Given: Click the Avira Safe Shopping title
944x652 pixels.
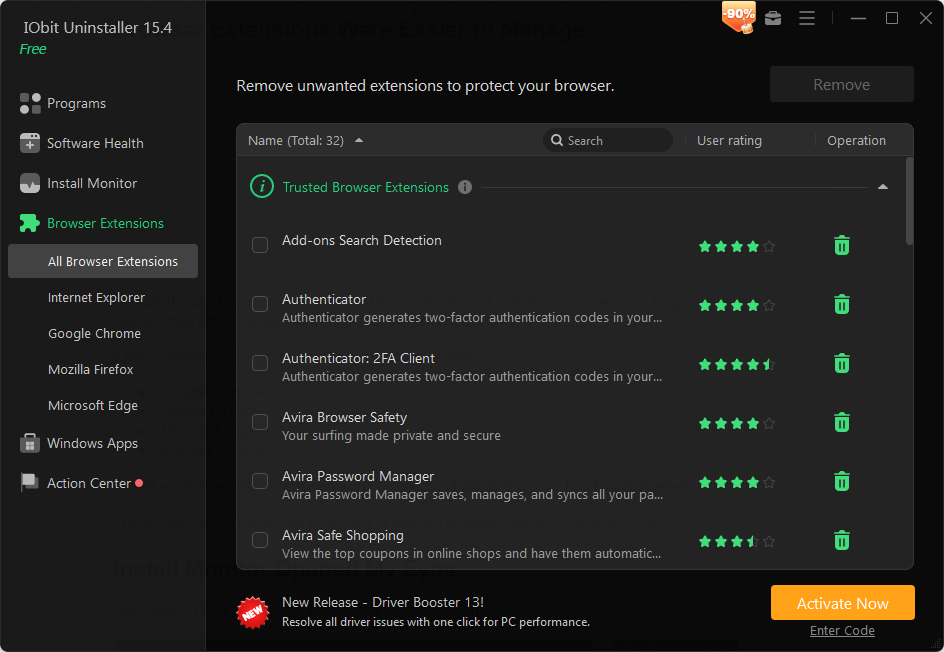Looking at the screenshot, I should [x=343, y=535].
